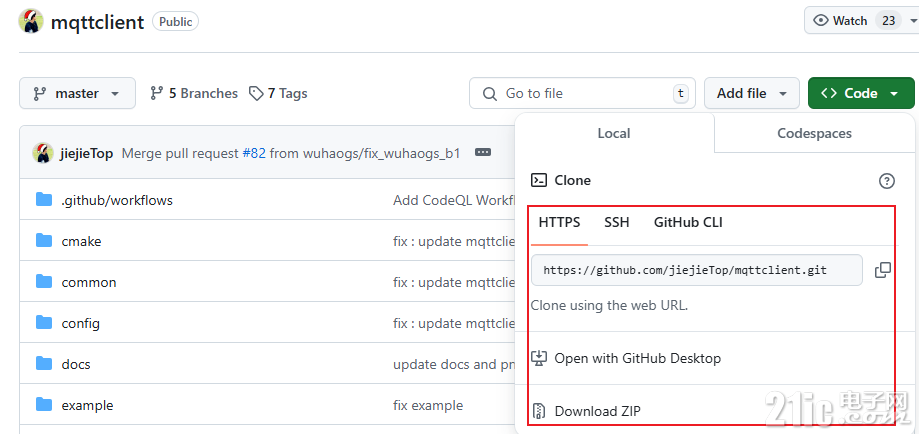Image resolution: width=919 pixels, height=434 pixels.
Task: Click the search magnifier icon in Go to file
Action: pos(489,94)
